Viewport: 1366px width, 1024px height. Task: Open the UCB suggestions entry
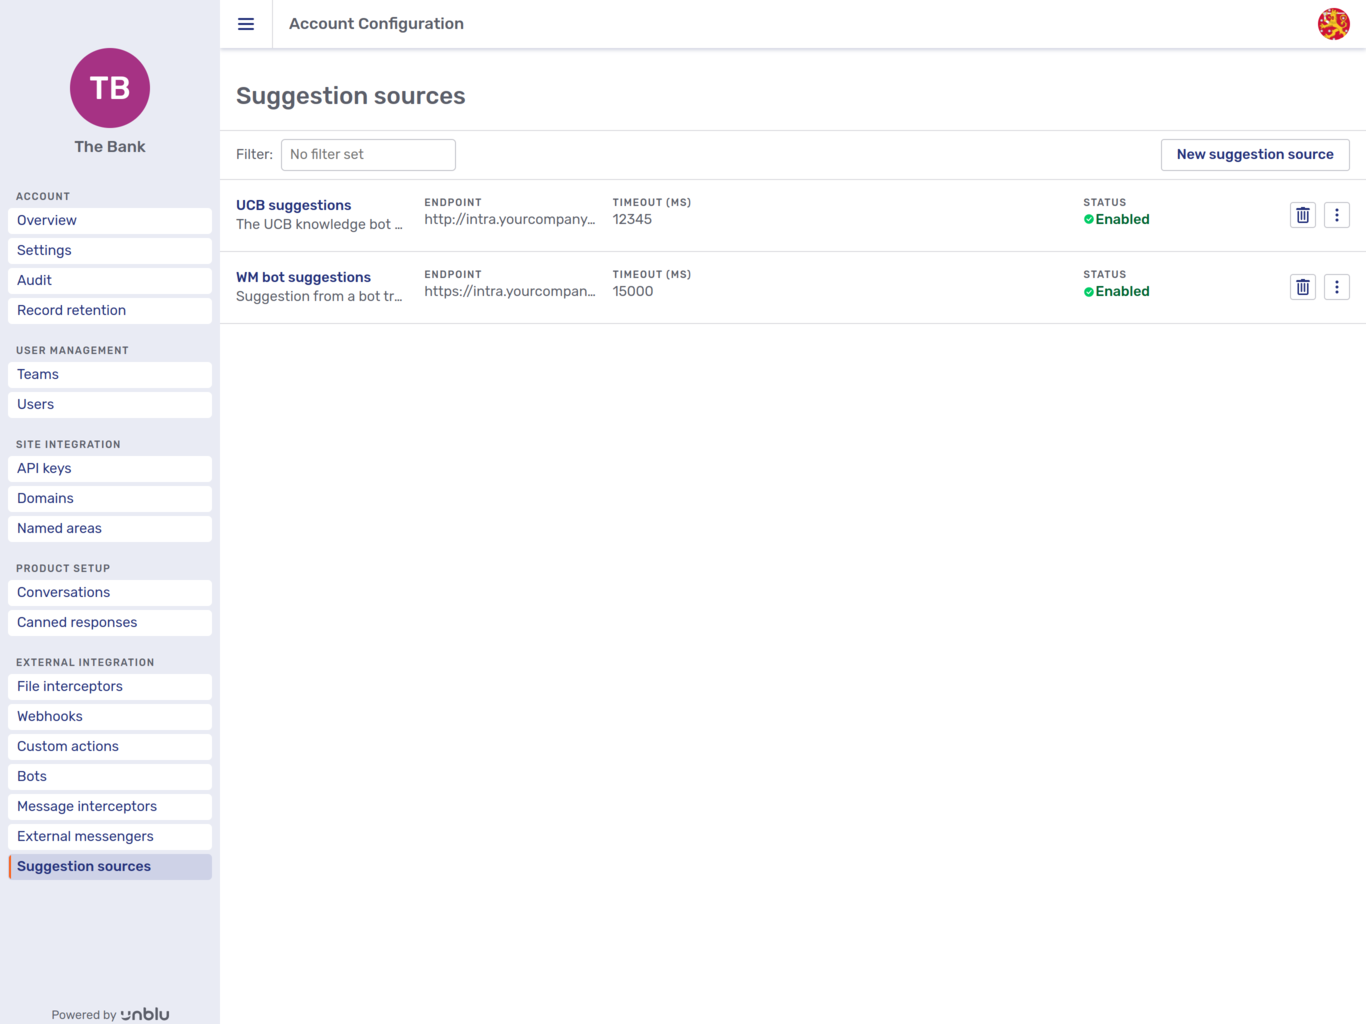pyautogui.click(x=293, y=205)
